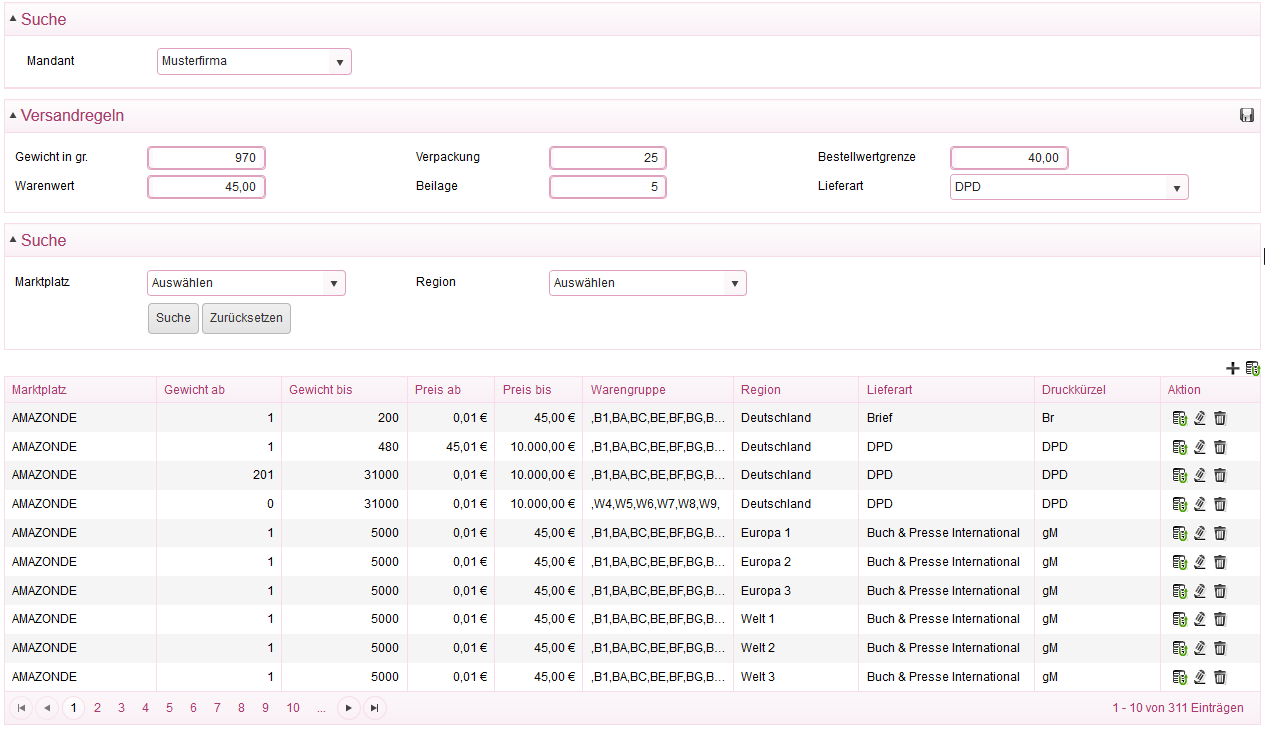Image resolution: width=1265 pixels, height=729 pixels.
Task: Sort by the Gewicht bis column header
Action: pos(344,390)
